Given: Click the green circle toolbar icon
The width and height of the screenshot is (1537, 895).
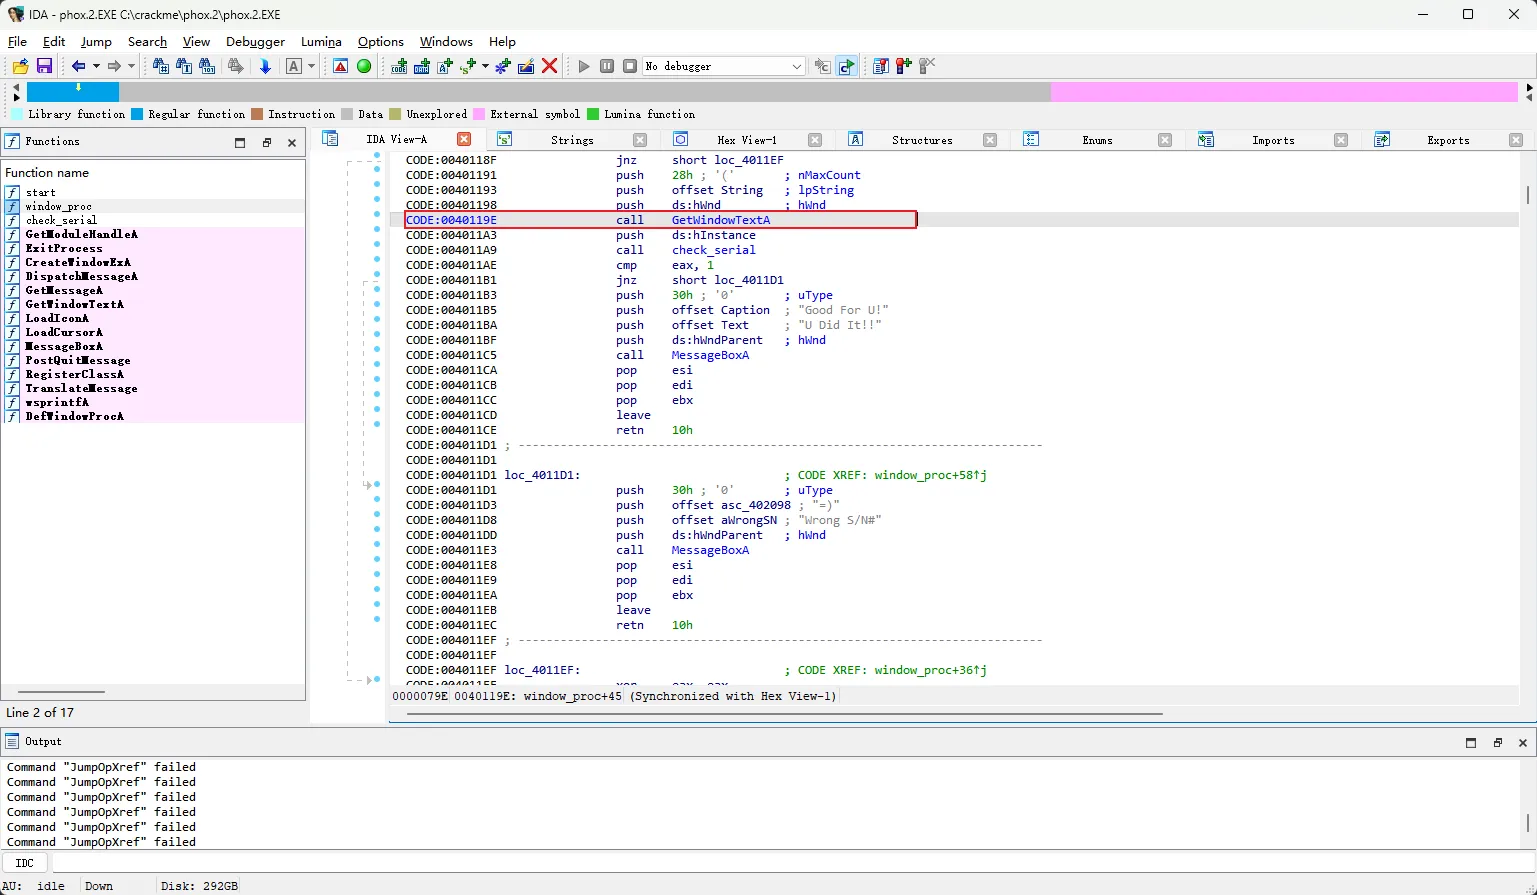Looking at the screenshot, I should [364, 66].
